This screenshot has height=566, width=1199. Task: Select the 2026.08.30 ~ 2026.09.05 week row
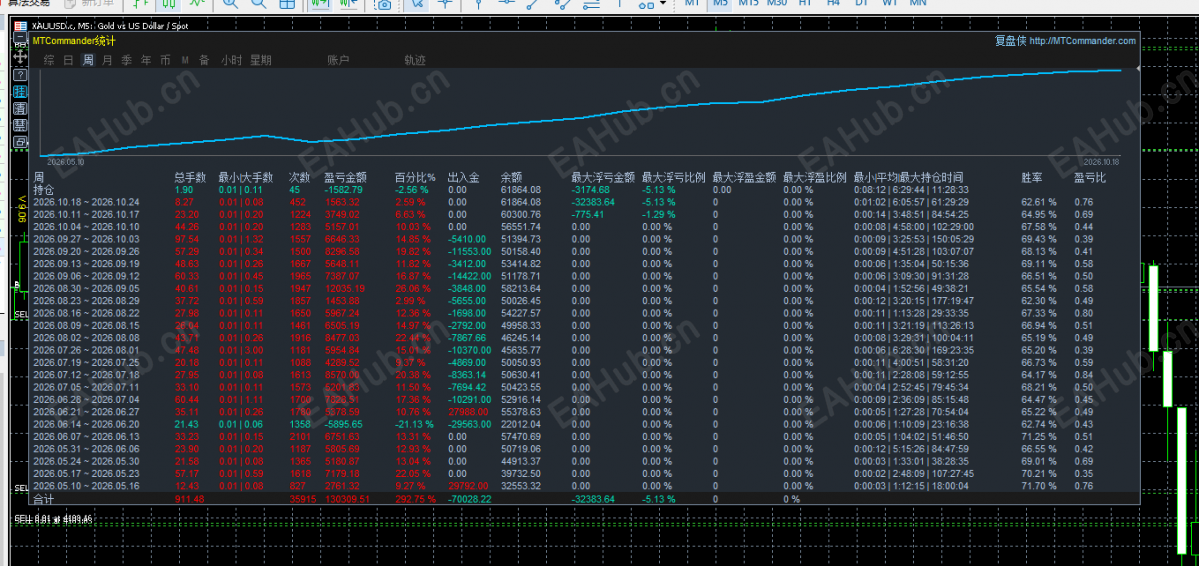[x=584, y=288]
